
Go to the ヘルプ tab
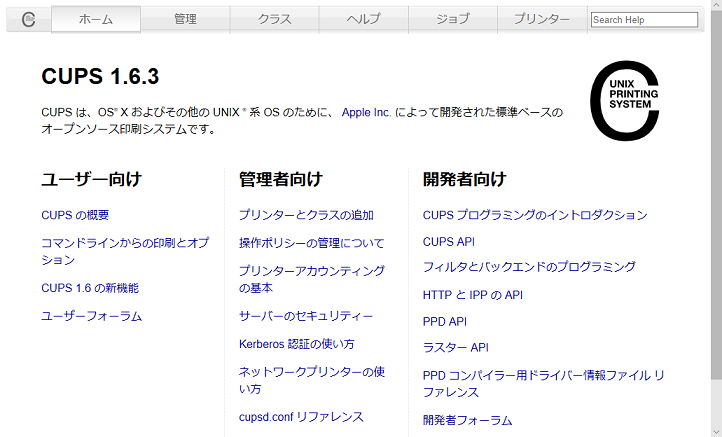click(363, 19)
